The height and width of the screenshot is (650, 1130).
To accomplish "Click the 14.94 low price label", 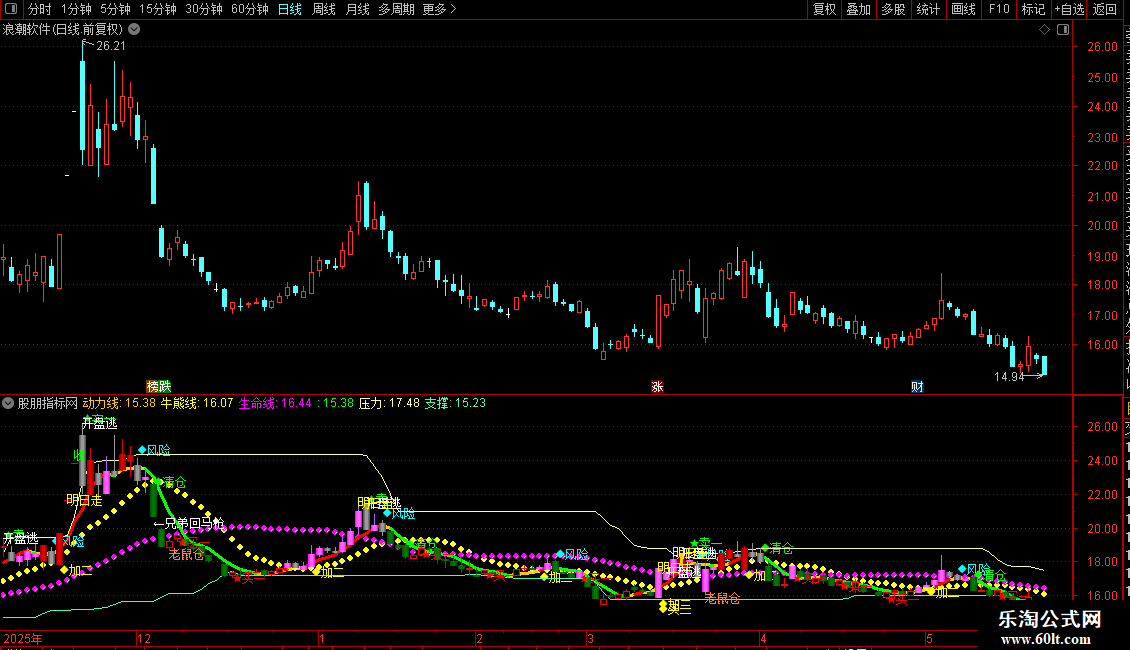I will 1009,376.
